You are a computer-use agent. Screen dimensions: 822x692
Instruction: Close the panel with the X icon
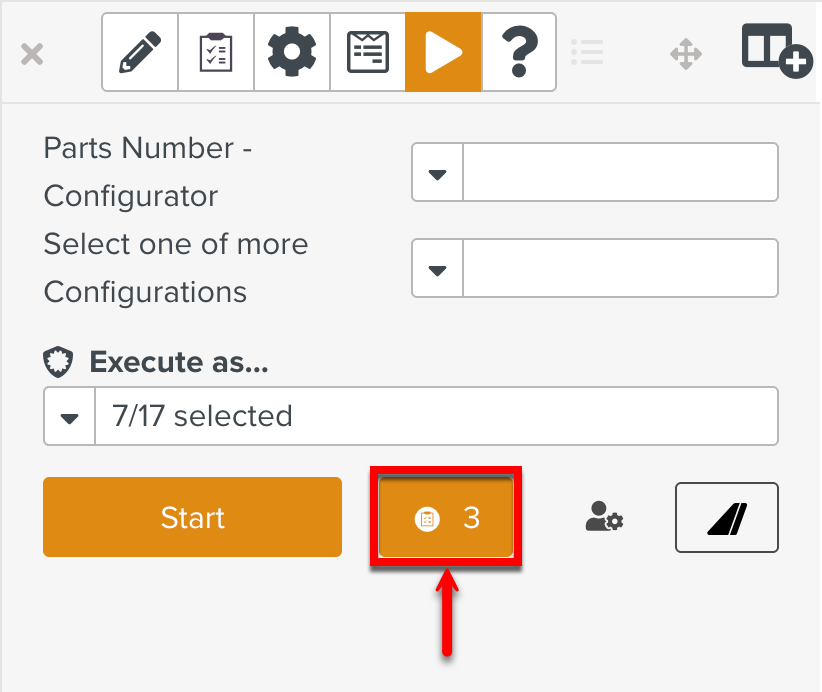[32, 53]
